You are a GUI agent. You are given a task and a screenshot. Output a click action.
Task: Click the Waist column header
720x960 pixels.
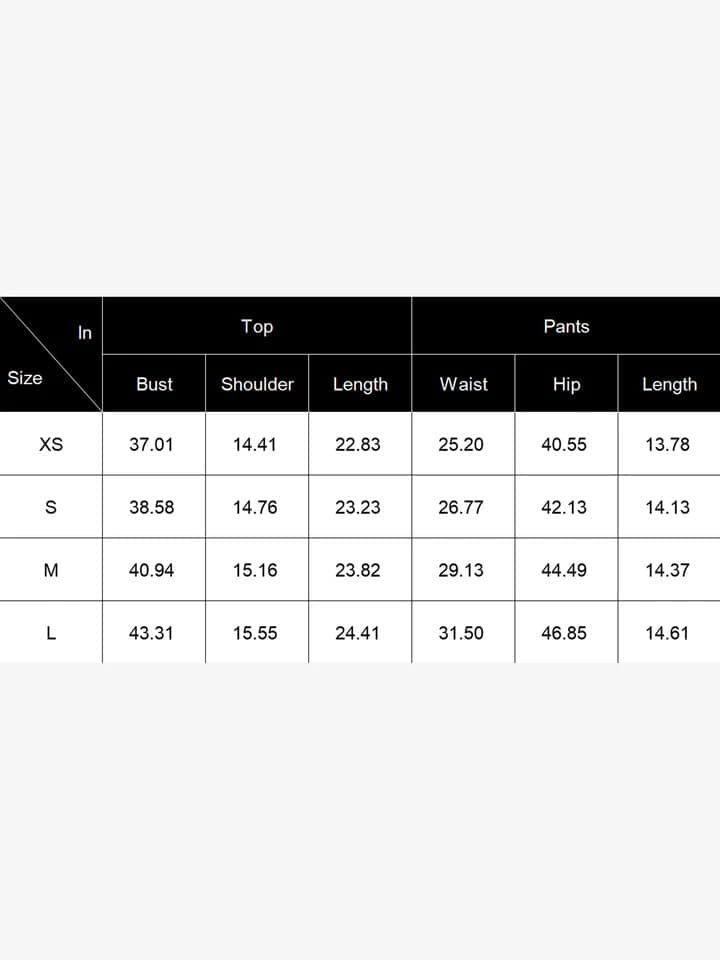(463, 384)
